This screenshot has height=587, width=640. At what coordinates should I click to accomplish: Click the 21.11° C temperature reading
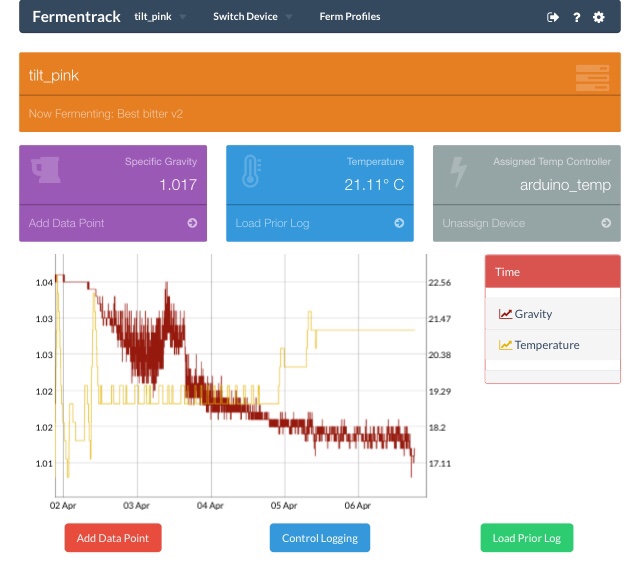click(x=374, y=185)
